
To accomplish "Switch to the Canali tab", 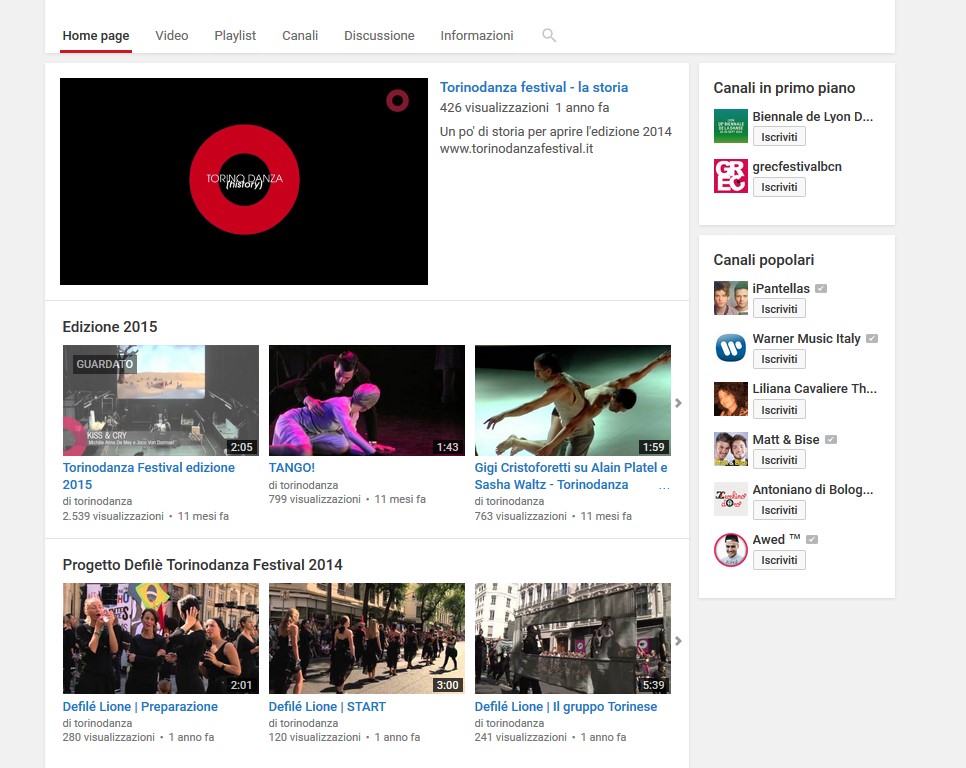I will [300, 36].
